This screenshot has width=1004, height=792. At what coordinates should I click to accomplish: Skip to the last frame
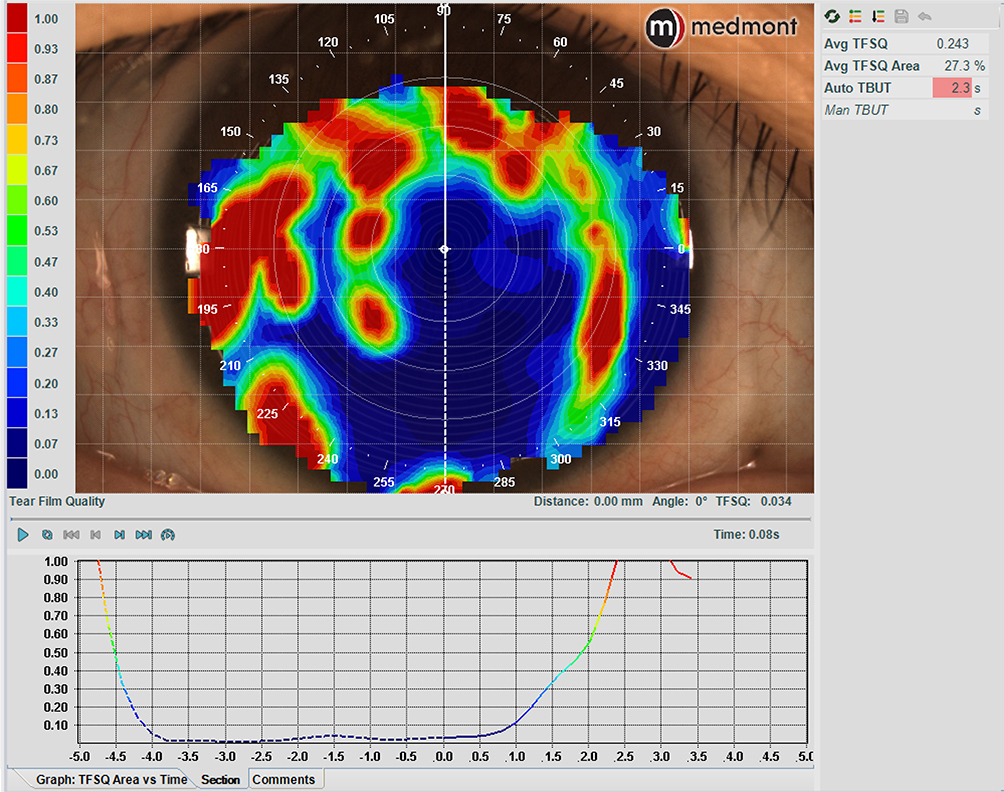143,535
